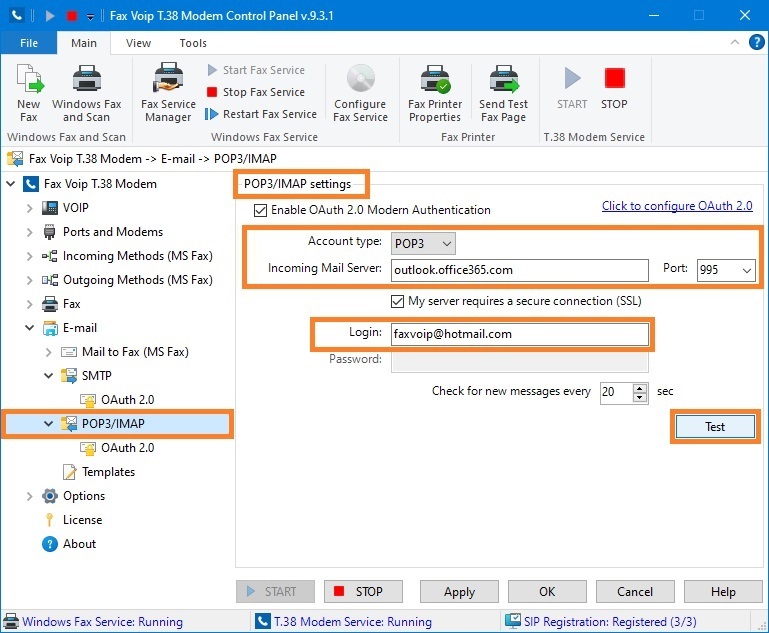Click the phone icon in the title bar
The width and height of the screenshot is (769, 633).
coord(17,15)
